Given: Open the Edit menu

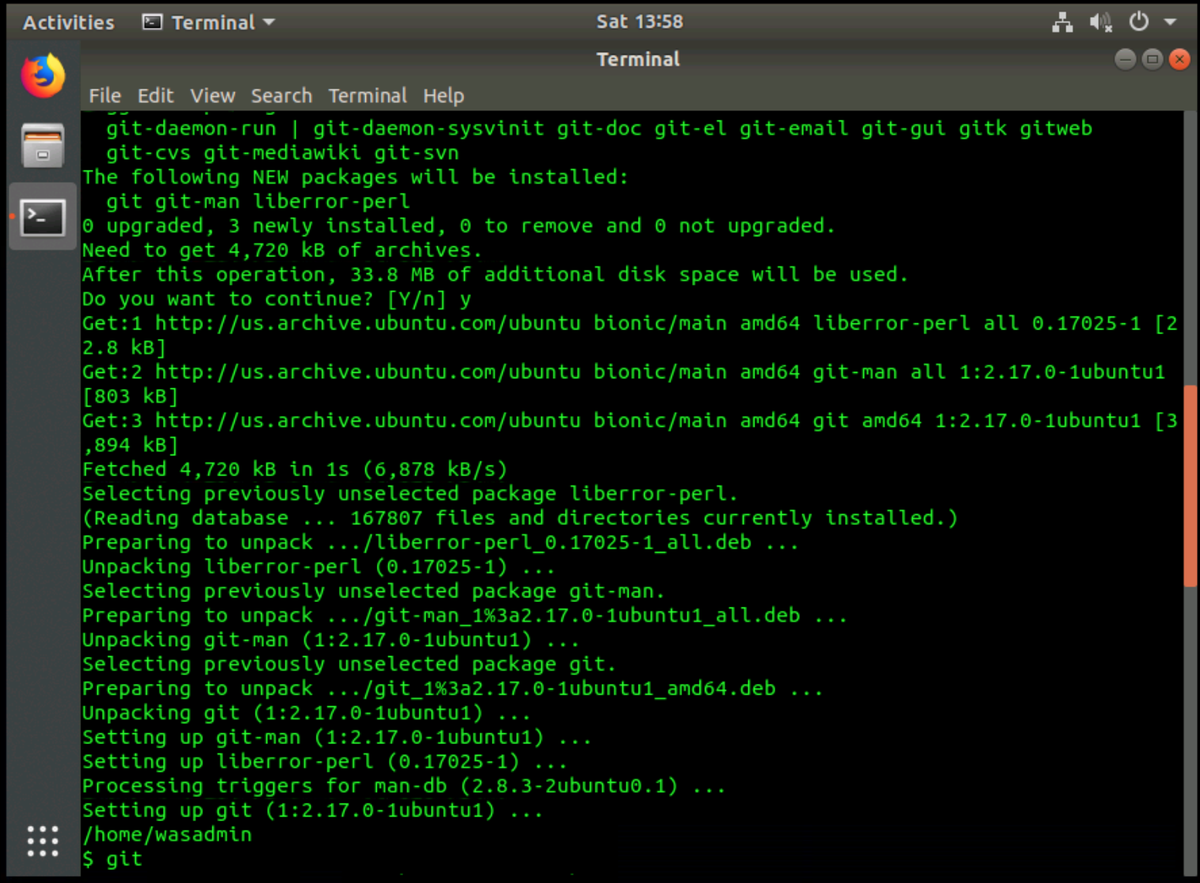Looking at the screenshot, I should coord(155,96).
